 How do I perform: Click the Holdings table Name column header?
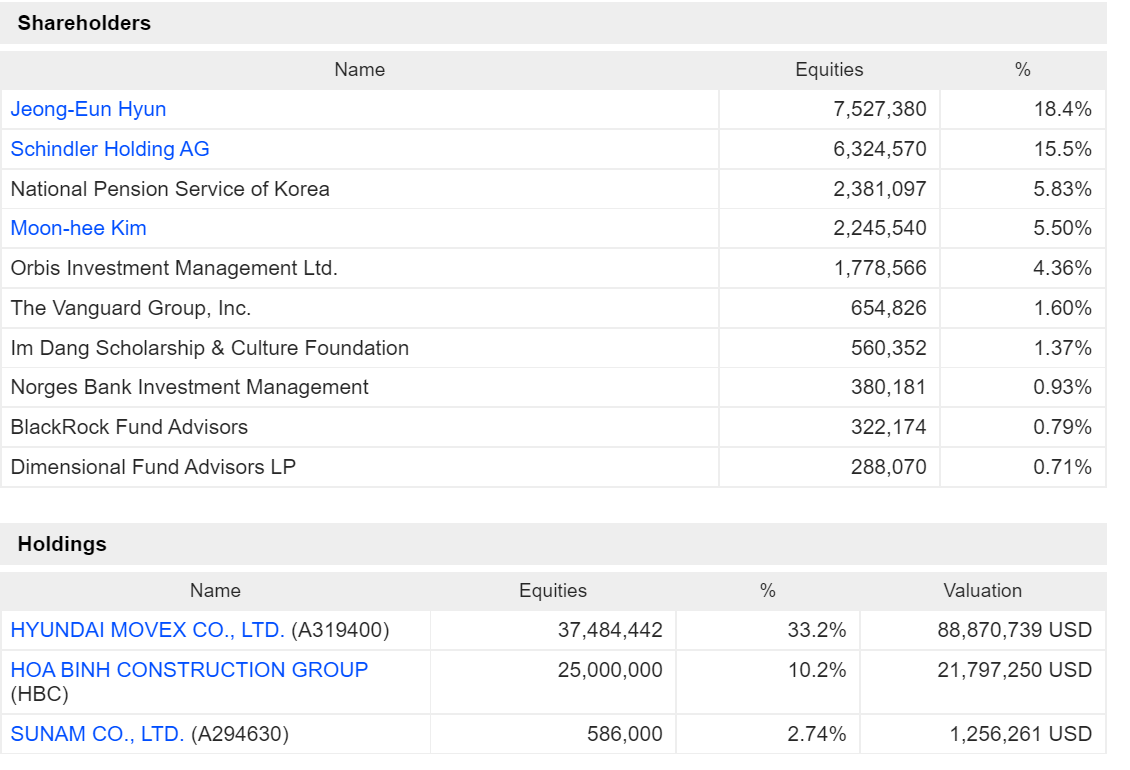click(215, 590)
